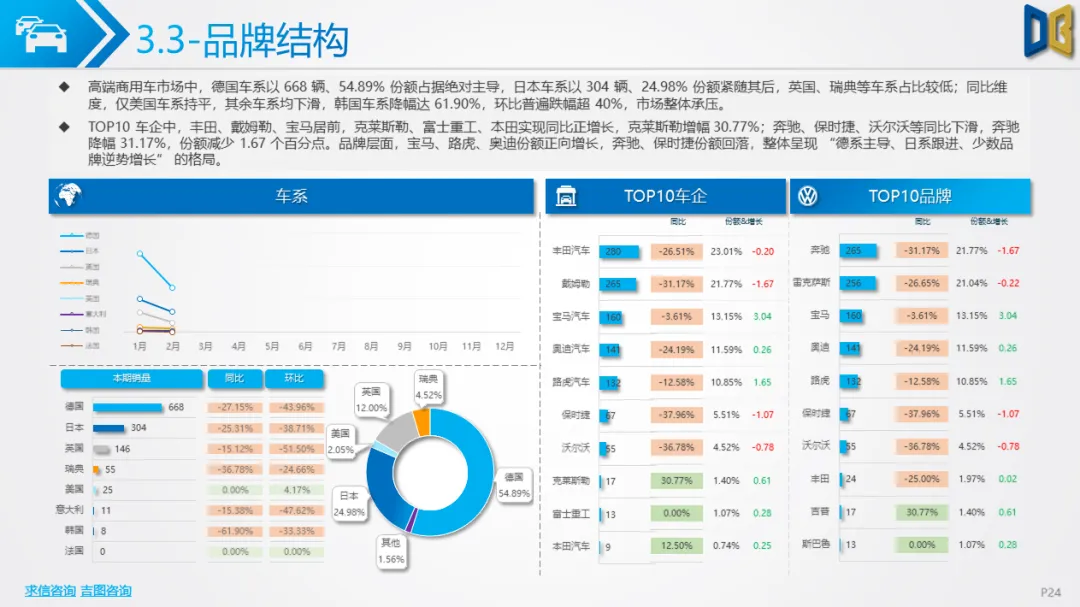Click the 英国 146 sales bar
The width and height of the screenshot is (1080, 607).
coord(101,449)
